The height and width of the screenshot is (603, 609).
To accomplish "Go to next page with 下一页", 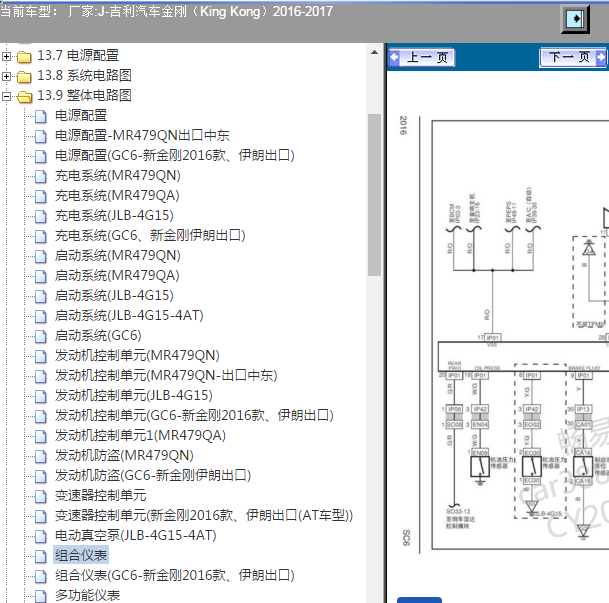I will [573, 57].
